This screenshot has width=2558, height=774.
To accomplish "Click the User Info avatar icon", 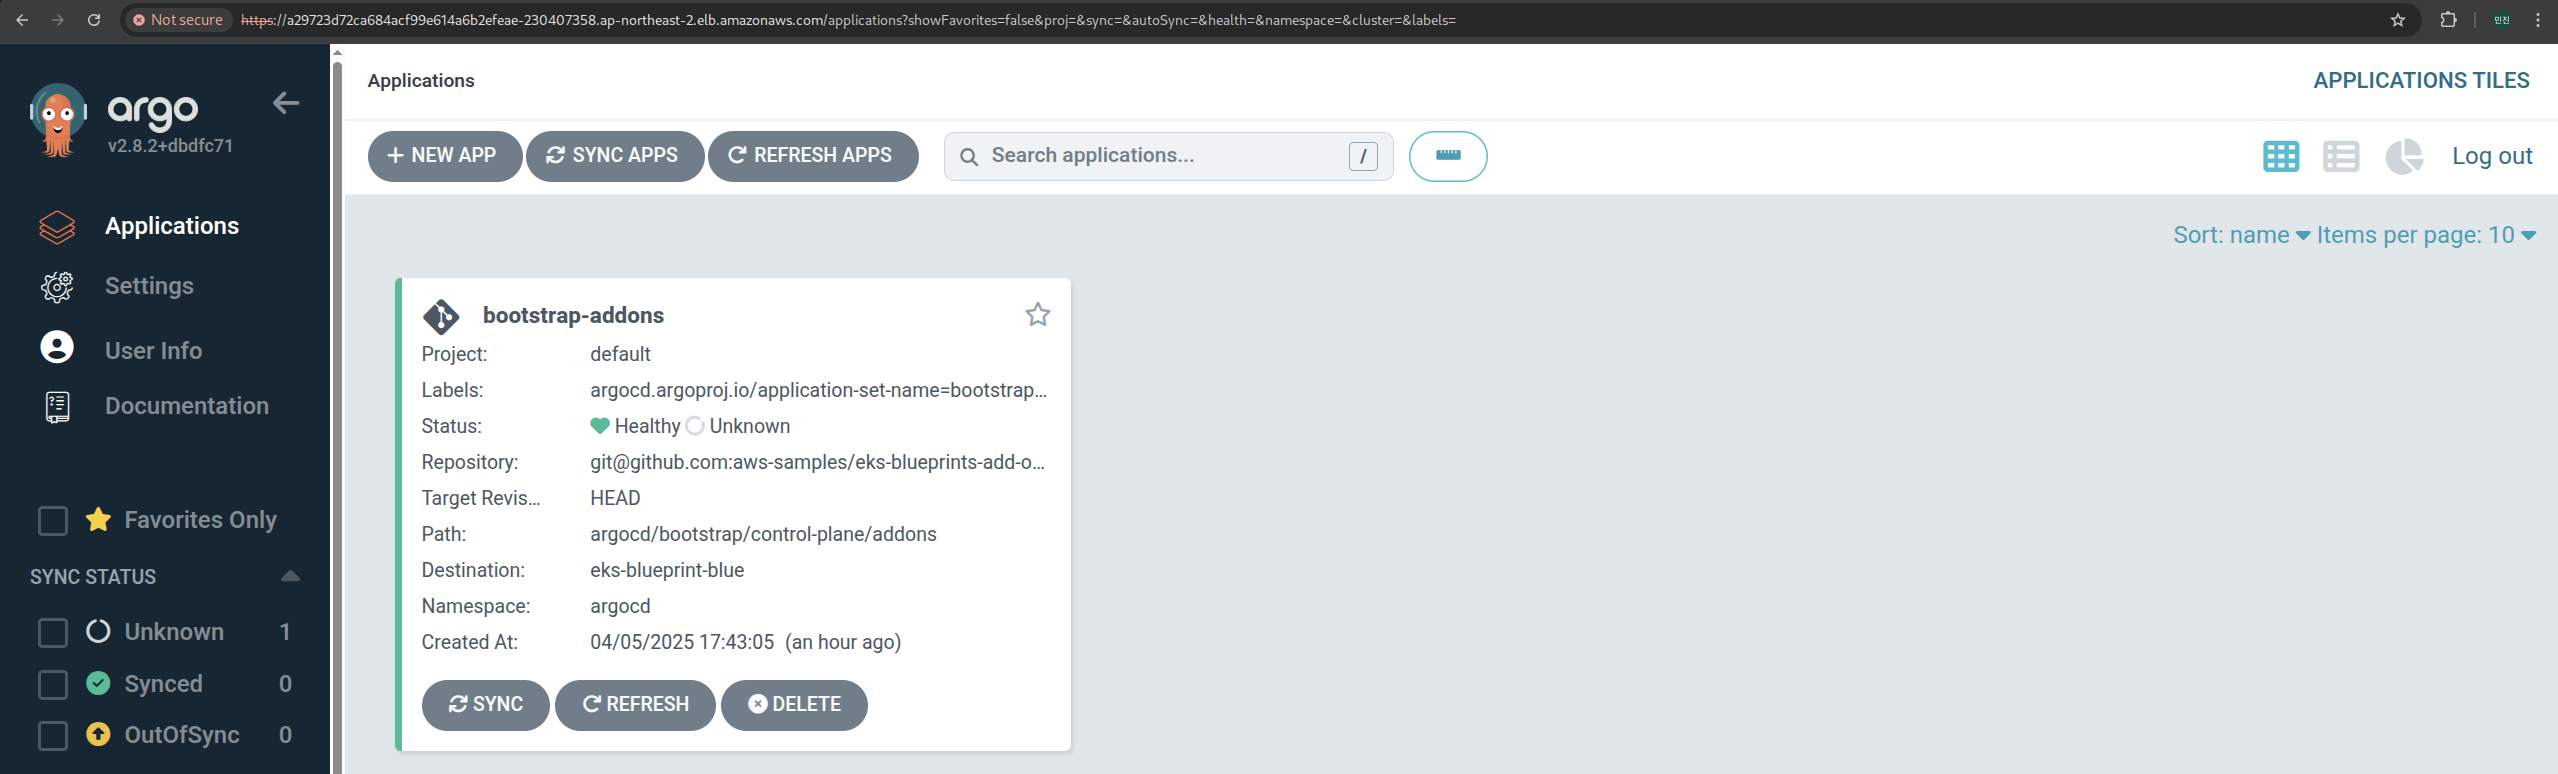I will click(57, 347).
